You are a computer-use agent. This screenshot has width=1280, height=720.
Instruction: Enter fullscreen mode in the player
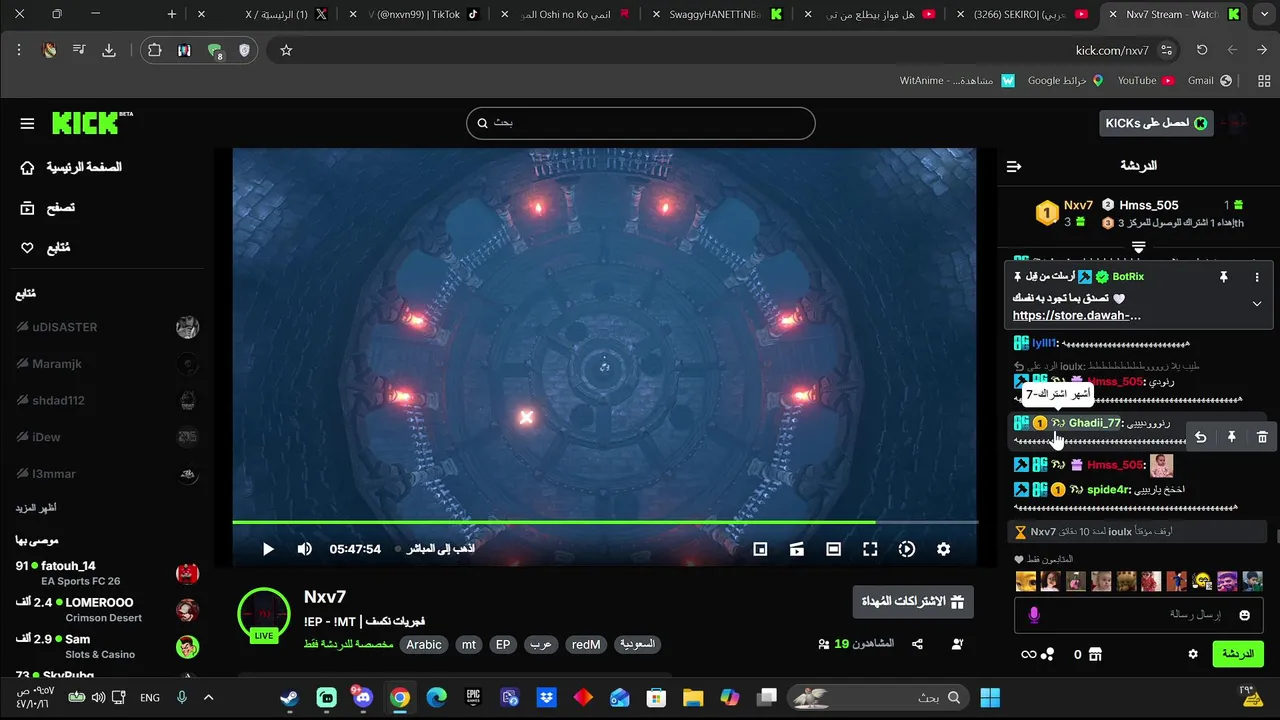click(870, 549)
